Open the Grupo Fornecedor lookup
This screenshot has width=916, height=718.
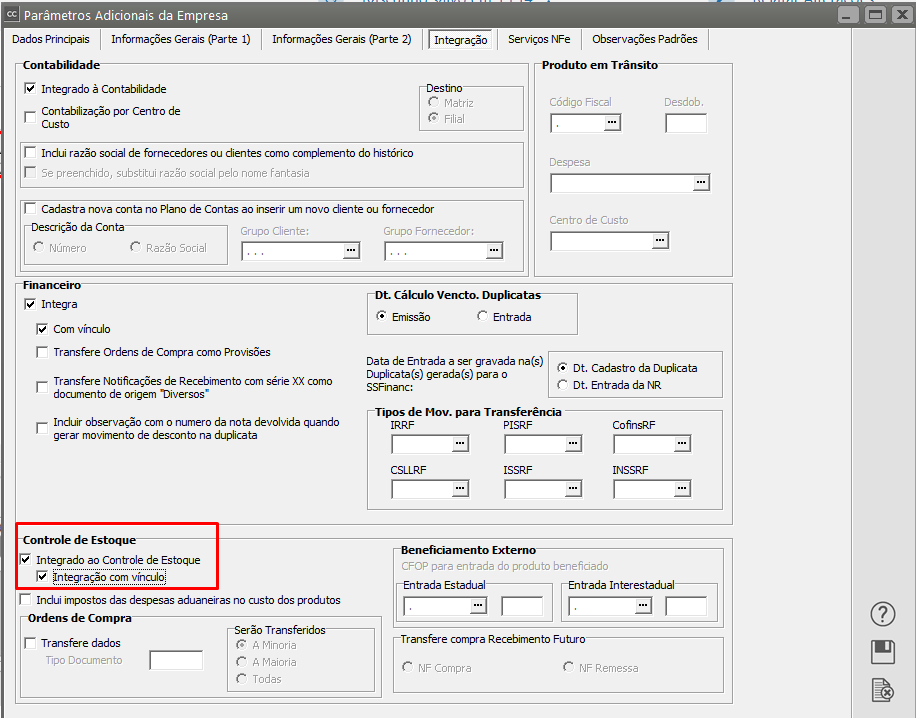[494, 251]
